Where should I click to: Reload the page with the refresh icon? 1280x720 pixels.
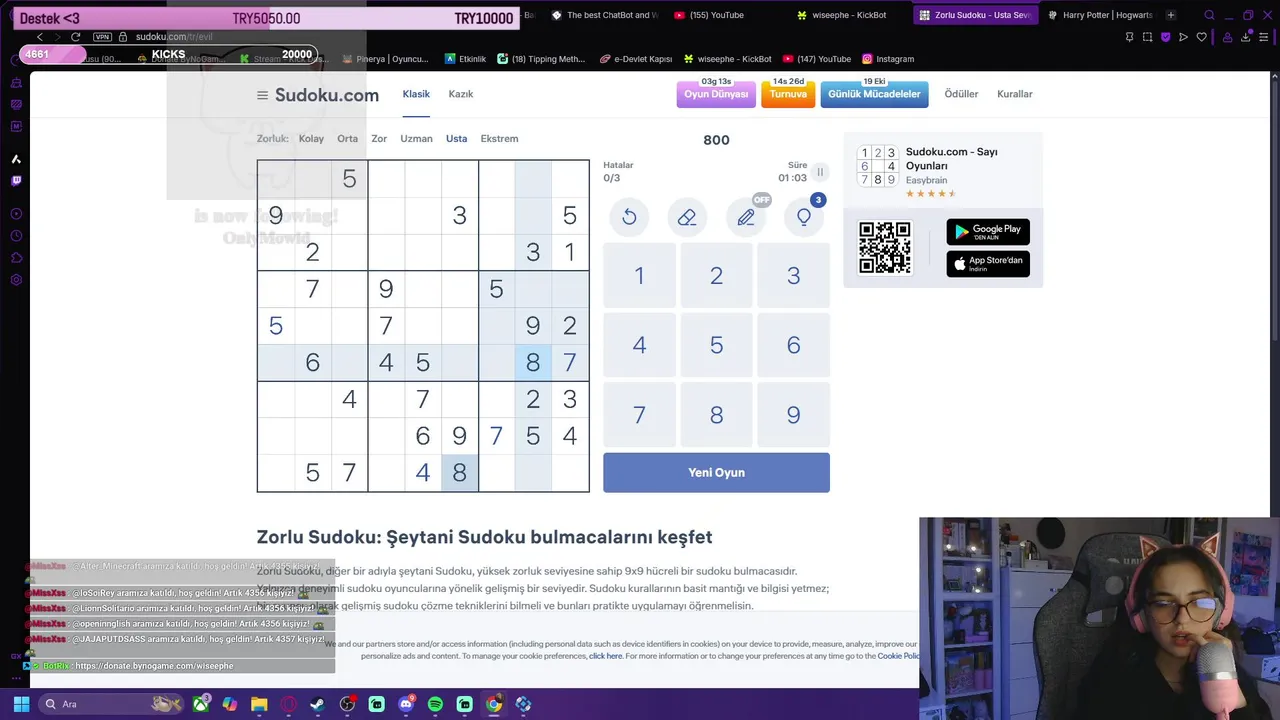coord(75,37)
